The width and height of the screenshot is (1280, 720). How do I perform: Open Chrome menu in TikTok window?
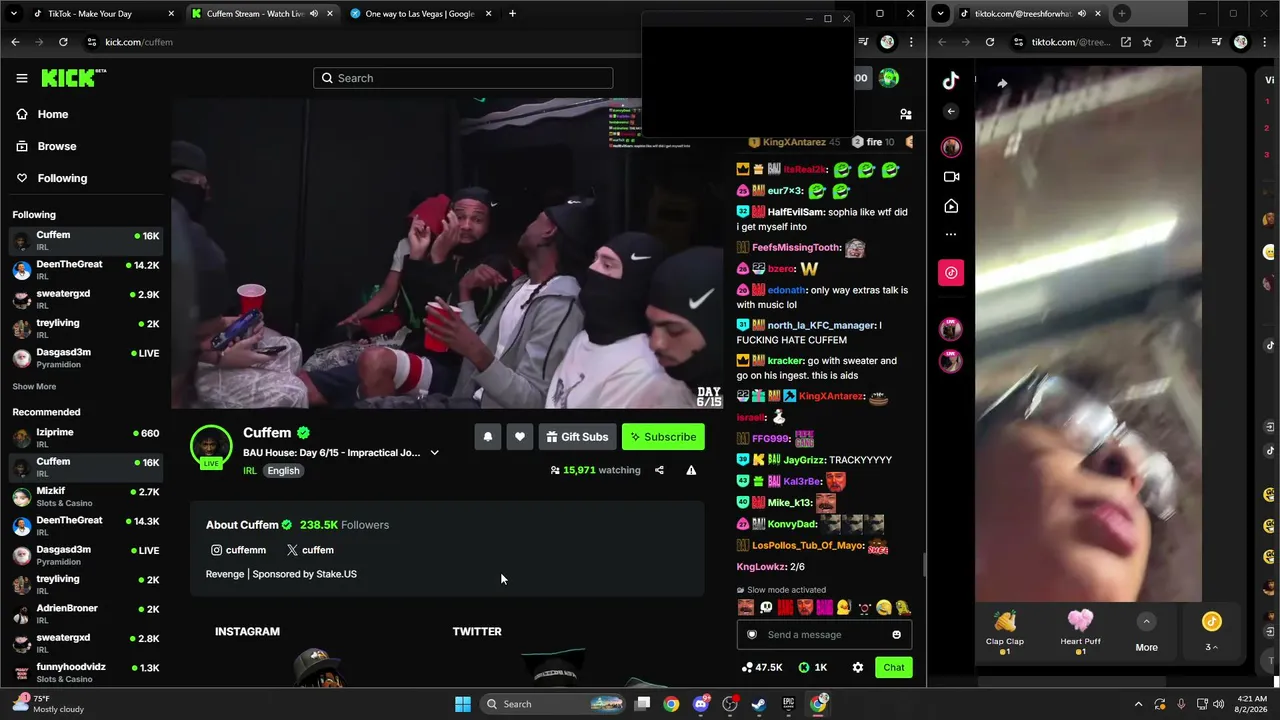[1265, 42]
